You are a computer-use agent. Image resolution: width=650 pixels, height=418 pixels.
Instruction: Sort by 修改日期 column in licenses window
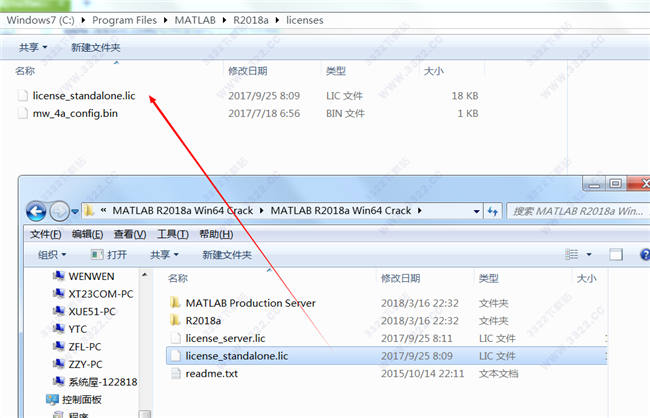click(247, 71)
